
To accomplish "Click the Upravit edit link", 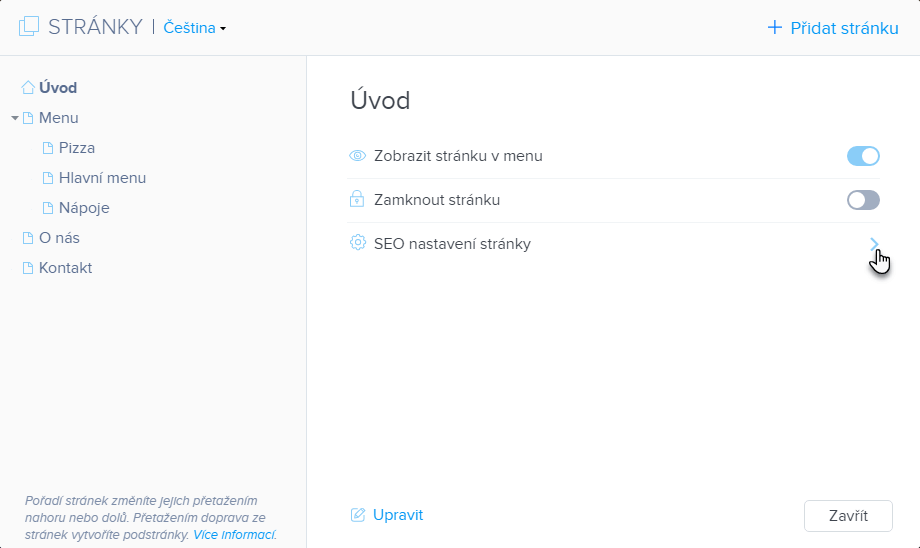I will [x=397, y=515].
